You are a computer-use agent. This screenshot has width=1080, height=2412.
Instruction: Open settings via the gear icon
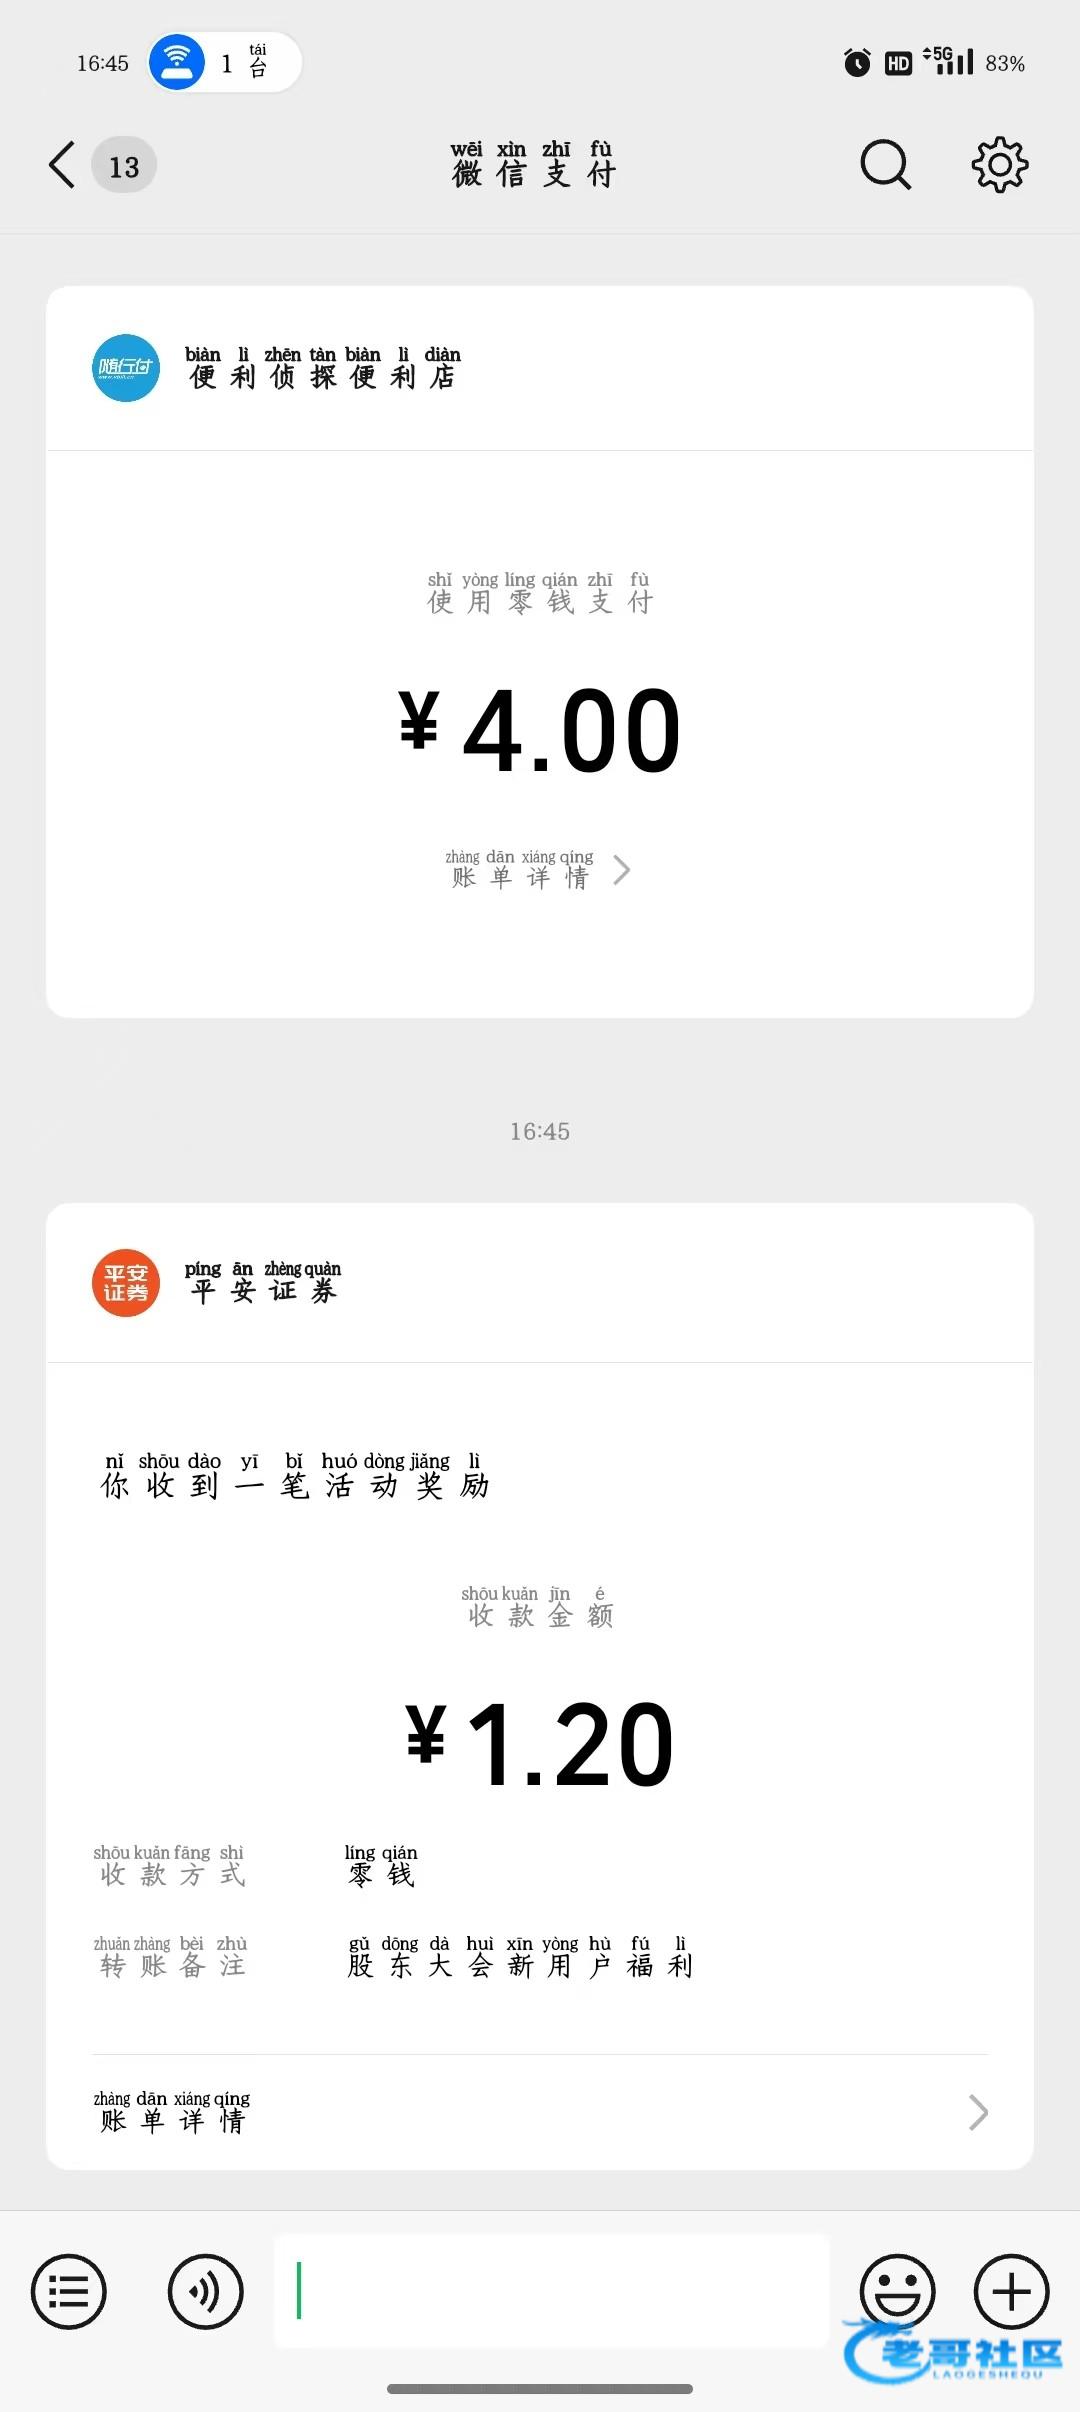[x=999, y=165]
